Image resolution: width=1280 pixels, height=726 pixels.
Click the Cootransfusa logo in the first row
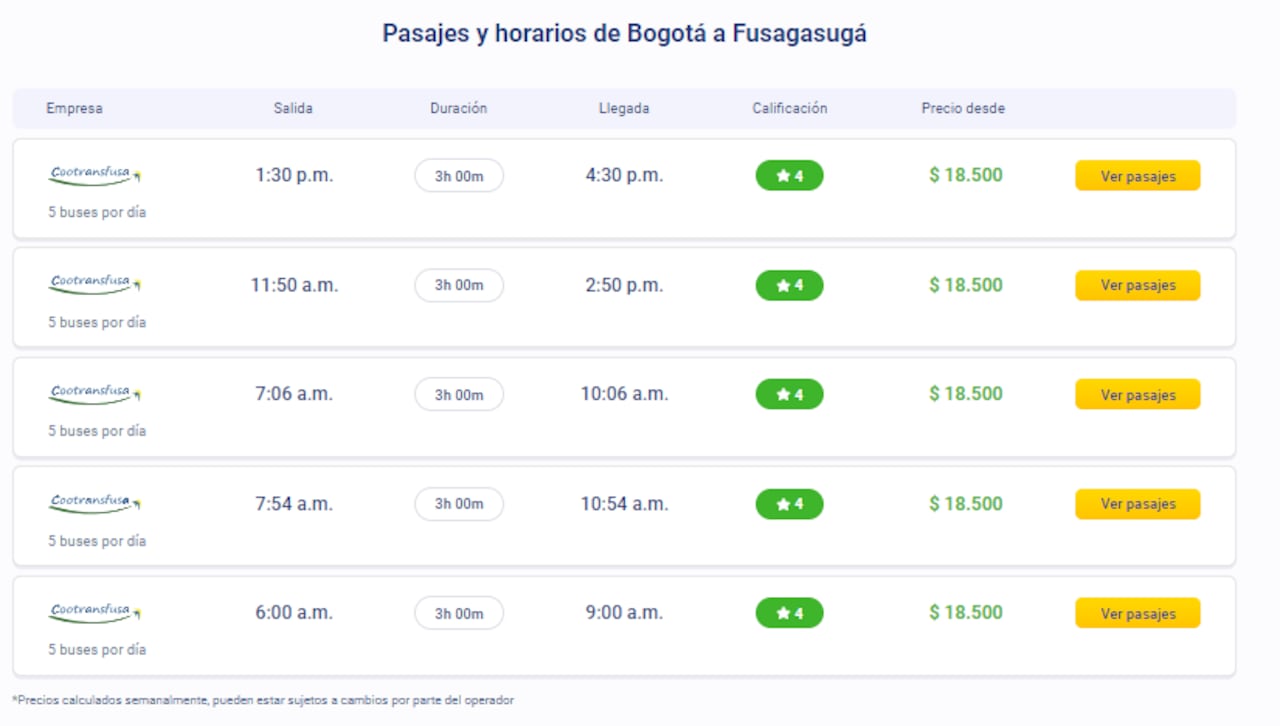[93, 172]
